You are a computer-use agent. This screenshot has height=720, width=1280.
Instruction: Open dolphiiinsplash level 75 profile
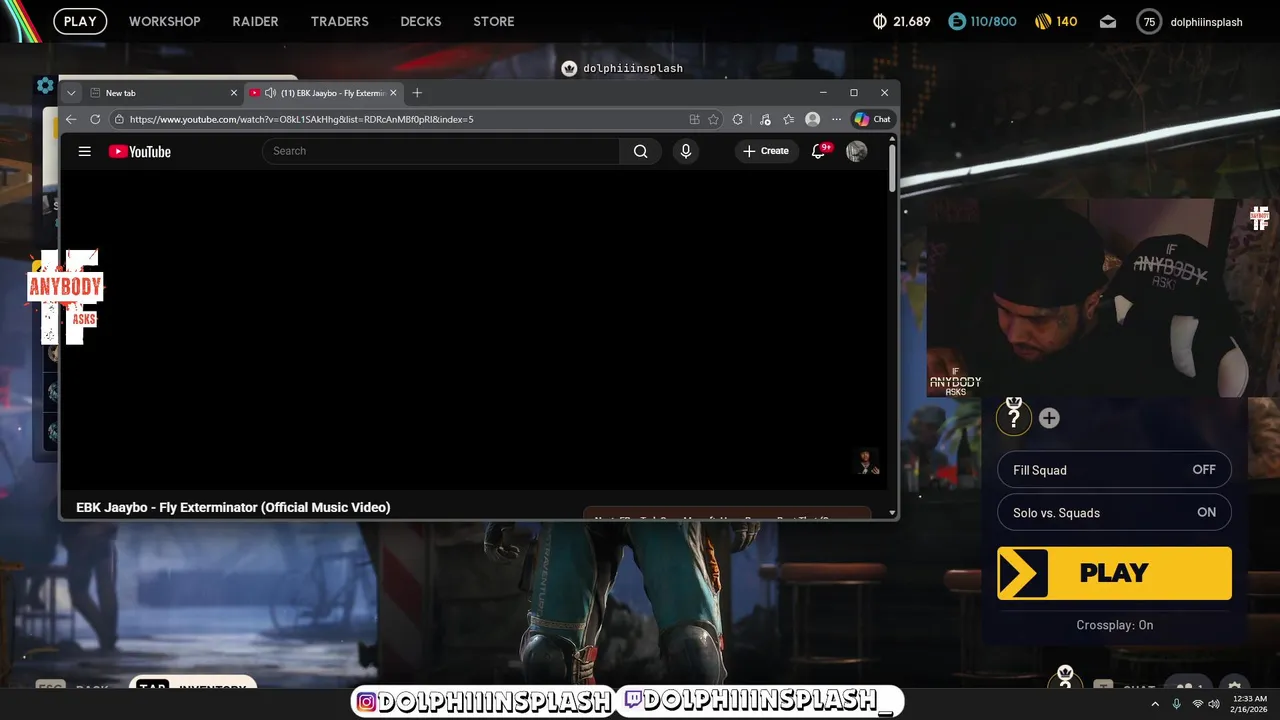(x=1190, y=21)
